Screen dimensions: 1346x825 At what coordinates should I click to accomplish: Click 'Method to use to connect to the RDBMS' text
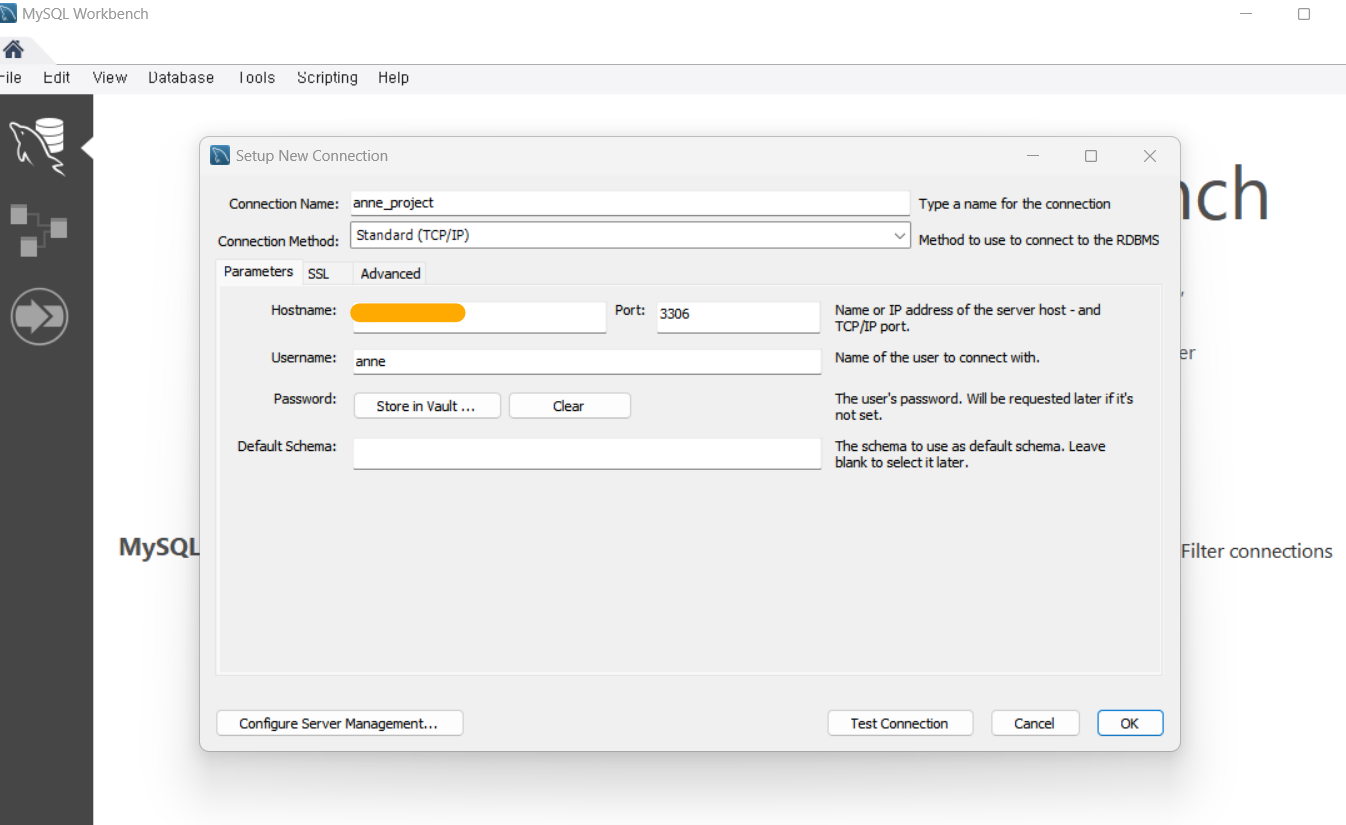point(1039,240)
